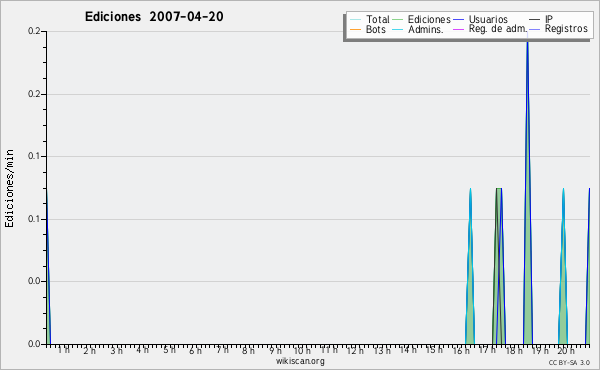Click the '9 h' x-axis label

click(275, 351)
